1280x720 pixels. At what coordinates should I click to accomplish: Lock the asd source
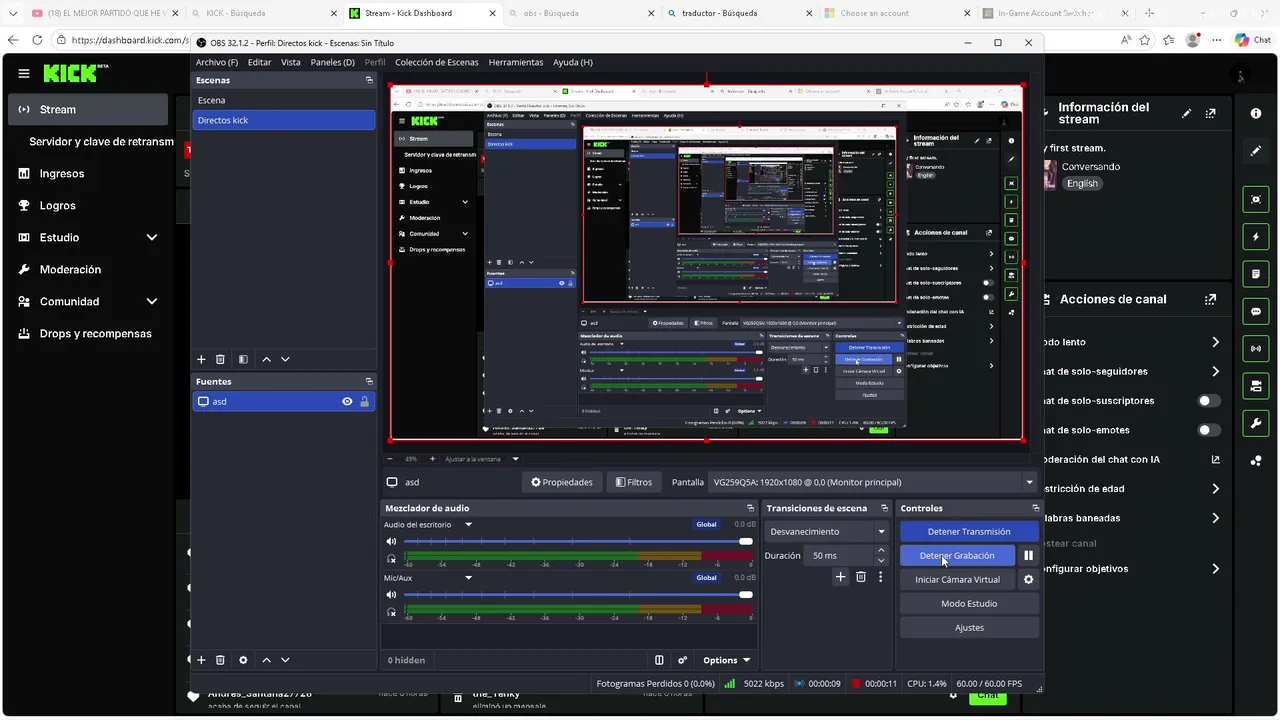coord(364,402)
